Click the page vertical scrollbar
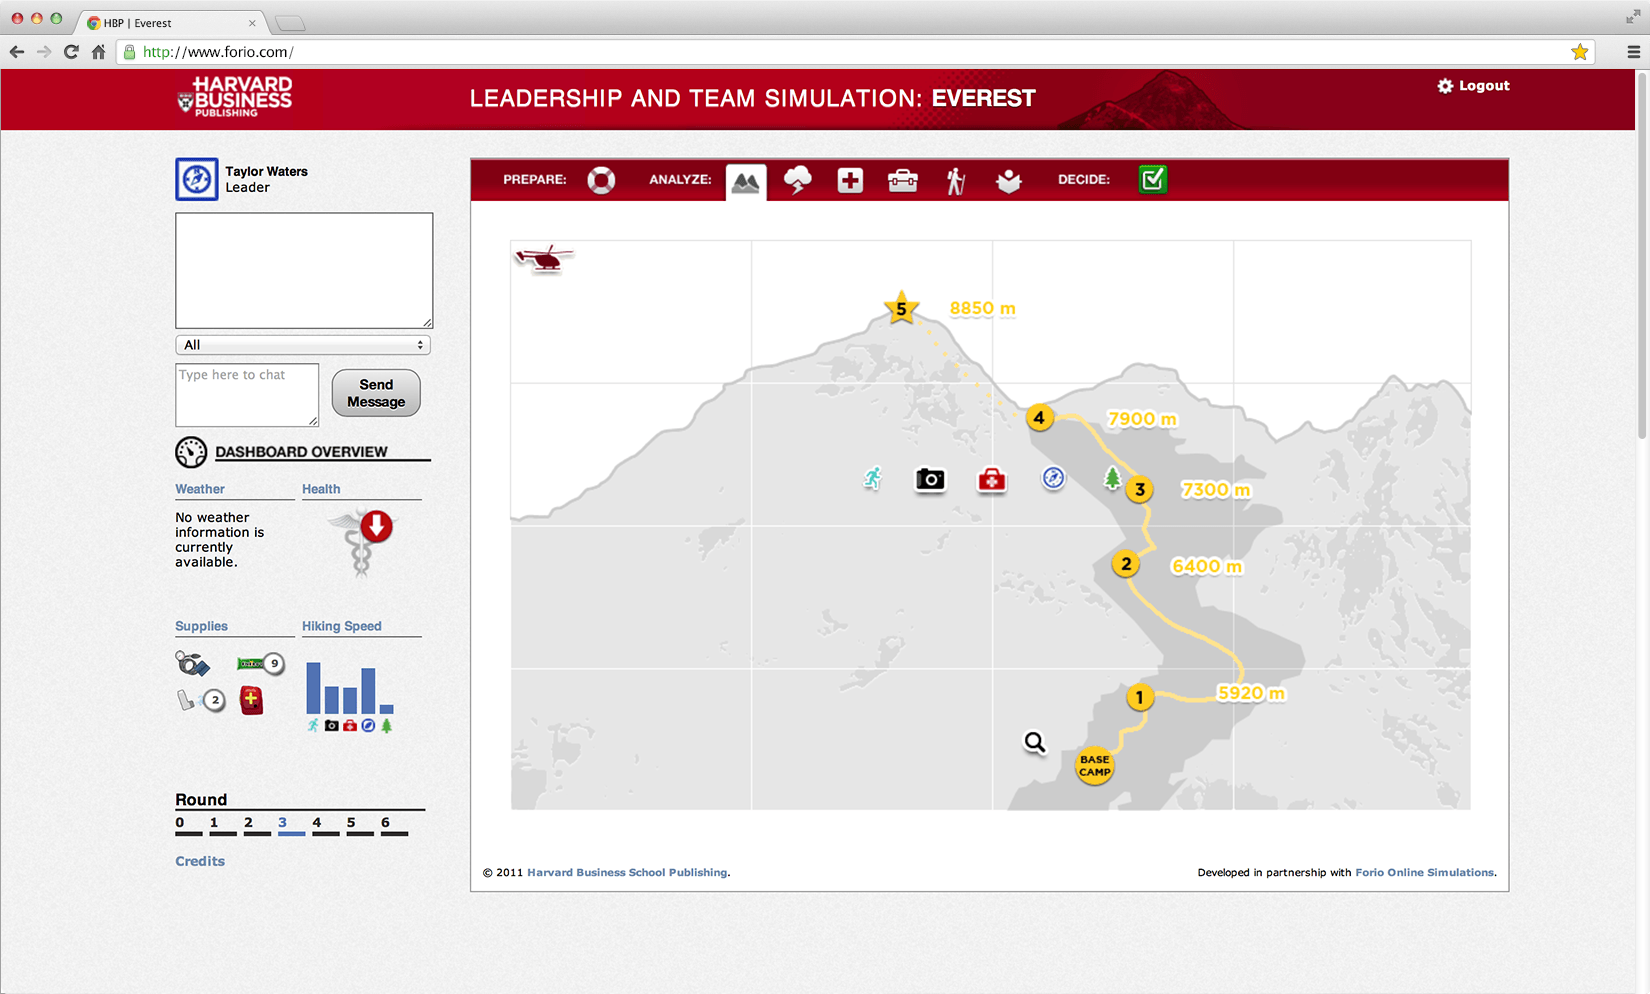The width and height of the screenshot is (1650, 994). pos(1642,255)
